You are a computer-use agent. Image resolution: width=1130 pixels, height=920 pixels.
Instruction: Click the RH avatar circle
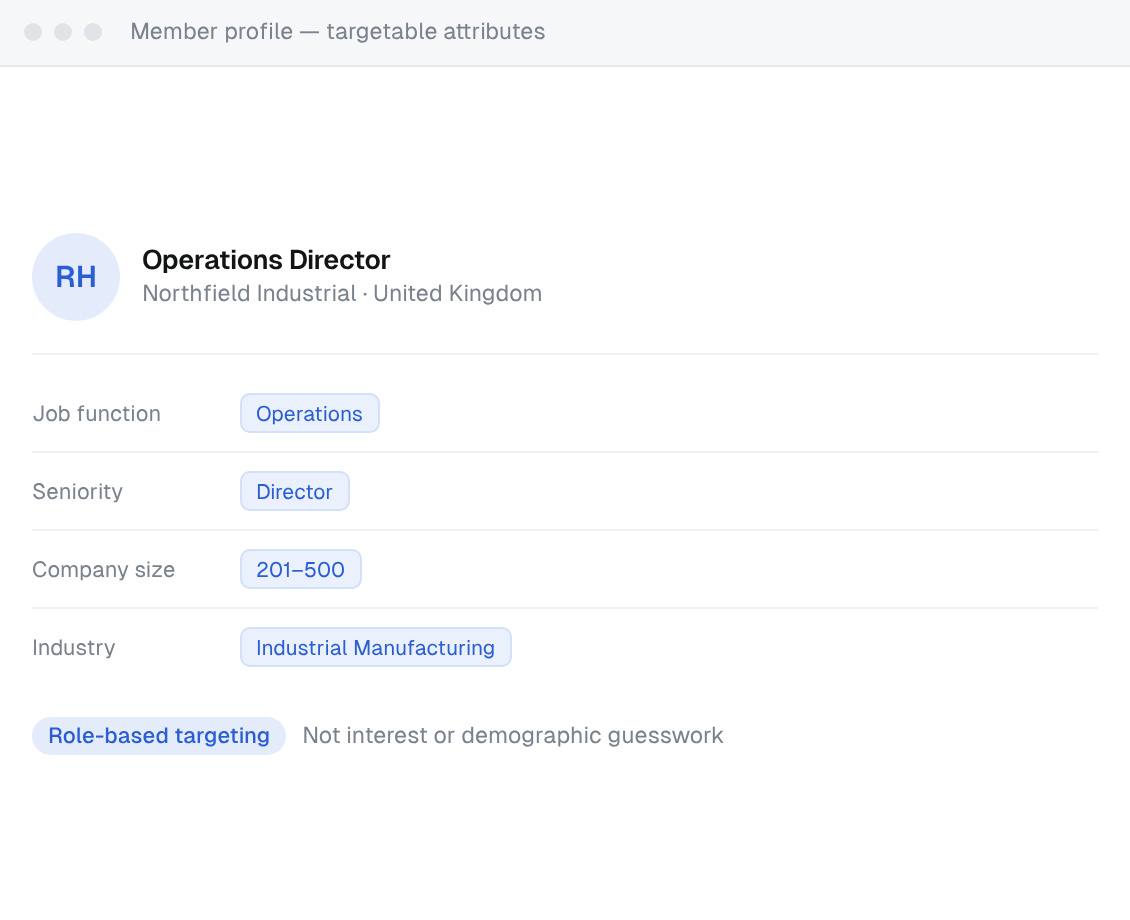point(76,277)
